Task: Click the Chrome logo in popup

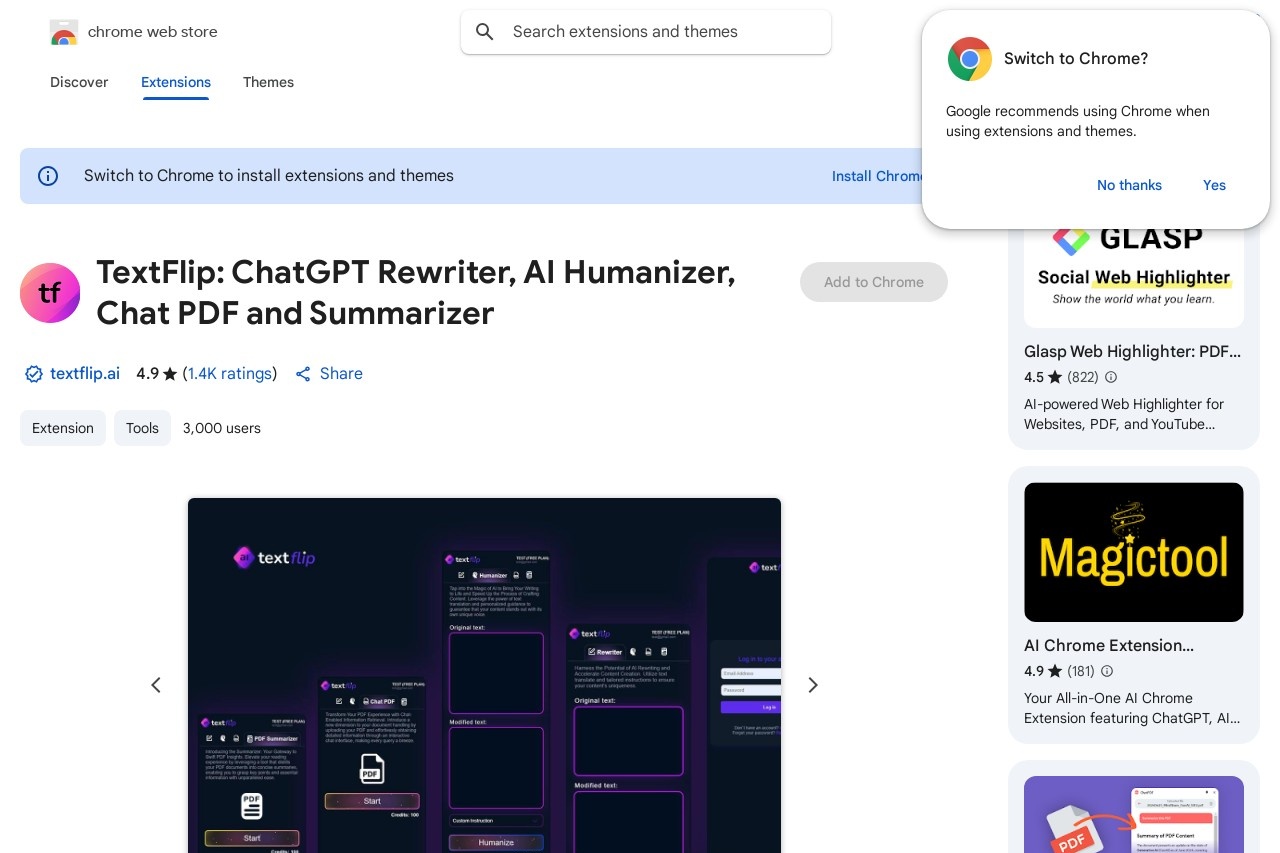Action: tap(970, 59)
